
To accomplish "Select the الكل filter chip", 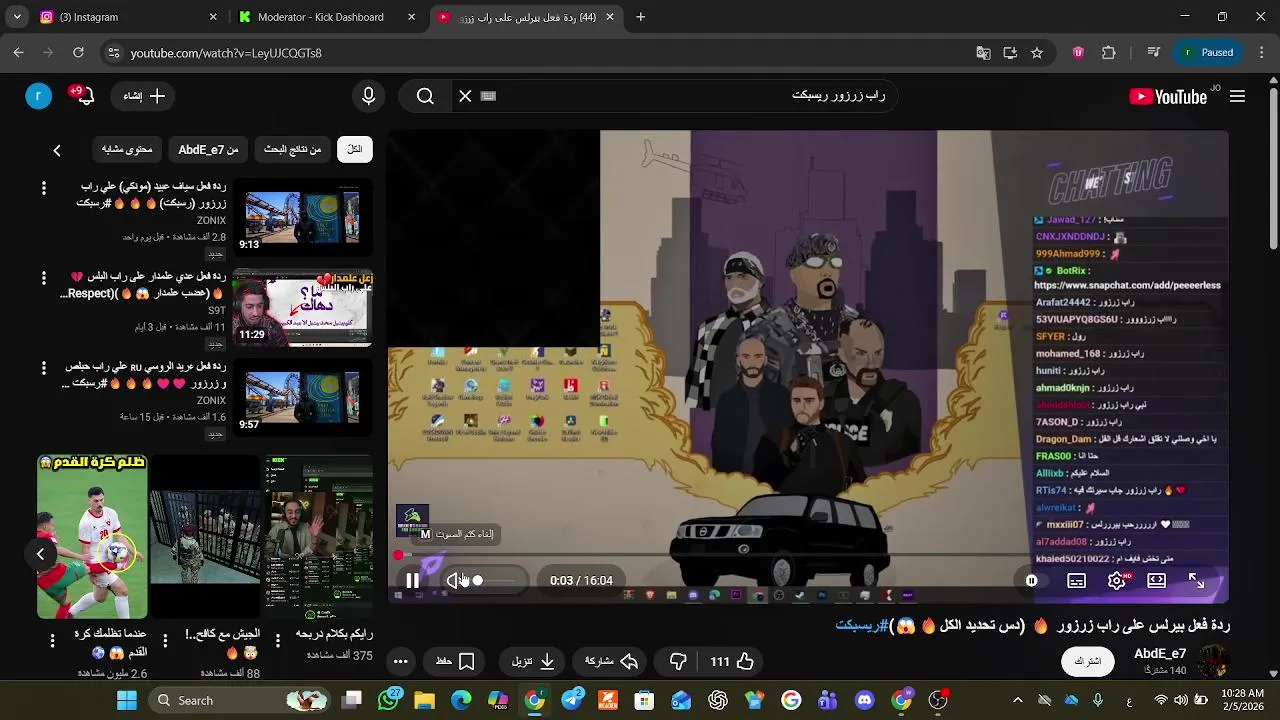I will (355, 149).
